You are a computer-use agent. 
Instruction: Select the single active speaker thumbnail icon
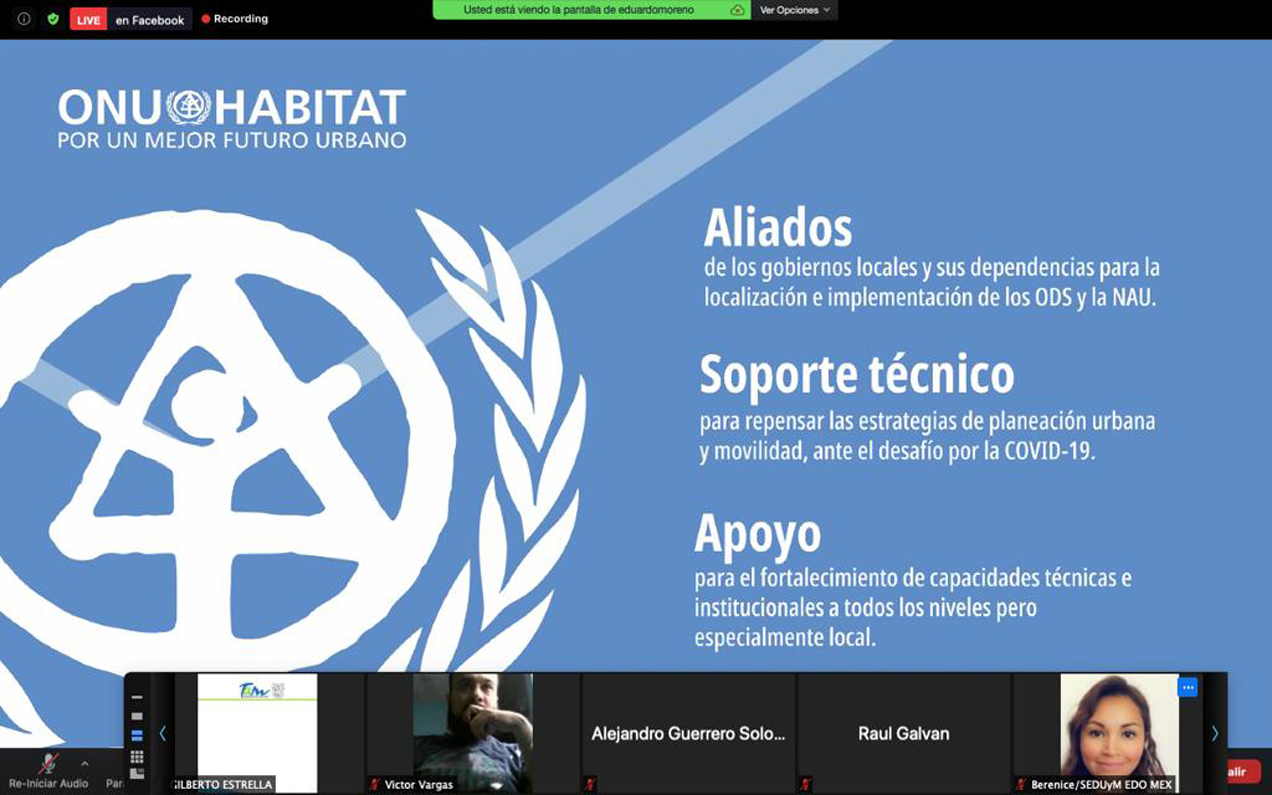137,716
